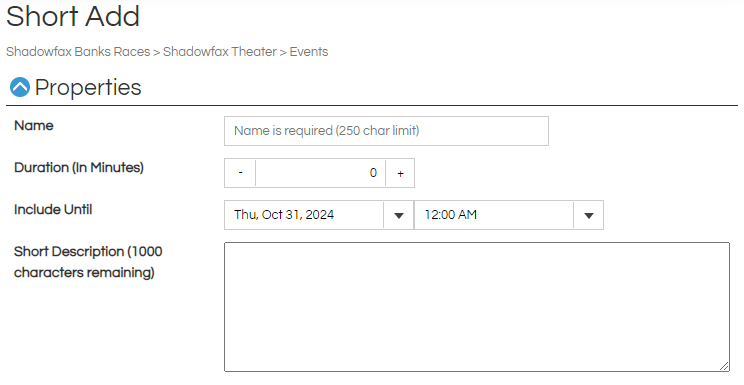This screenshot has height=385, width=744.
Task: Grab the text area resize handle
Action: pos(724,366)
